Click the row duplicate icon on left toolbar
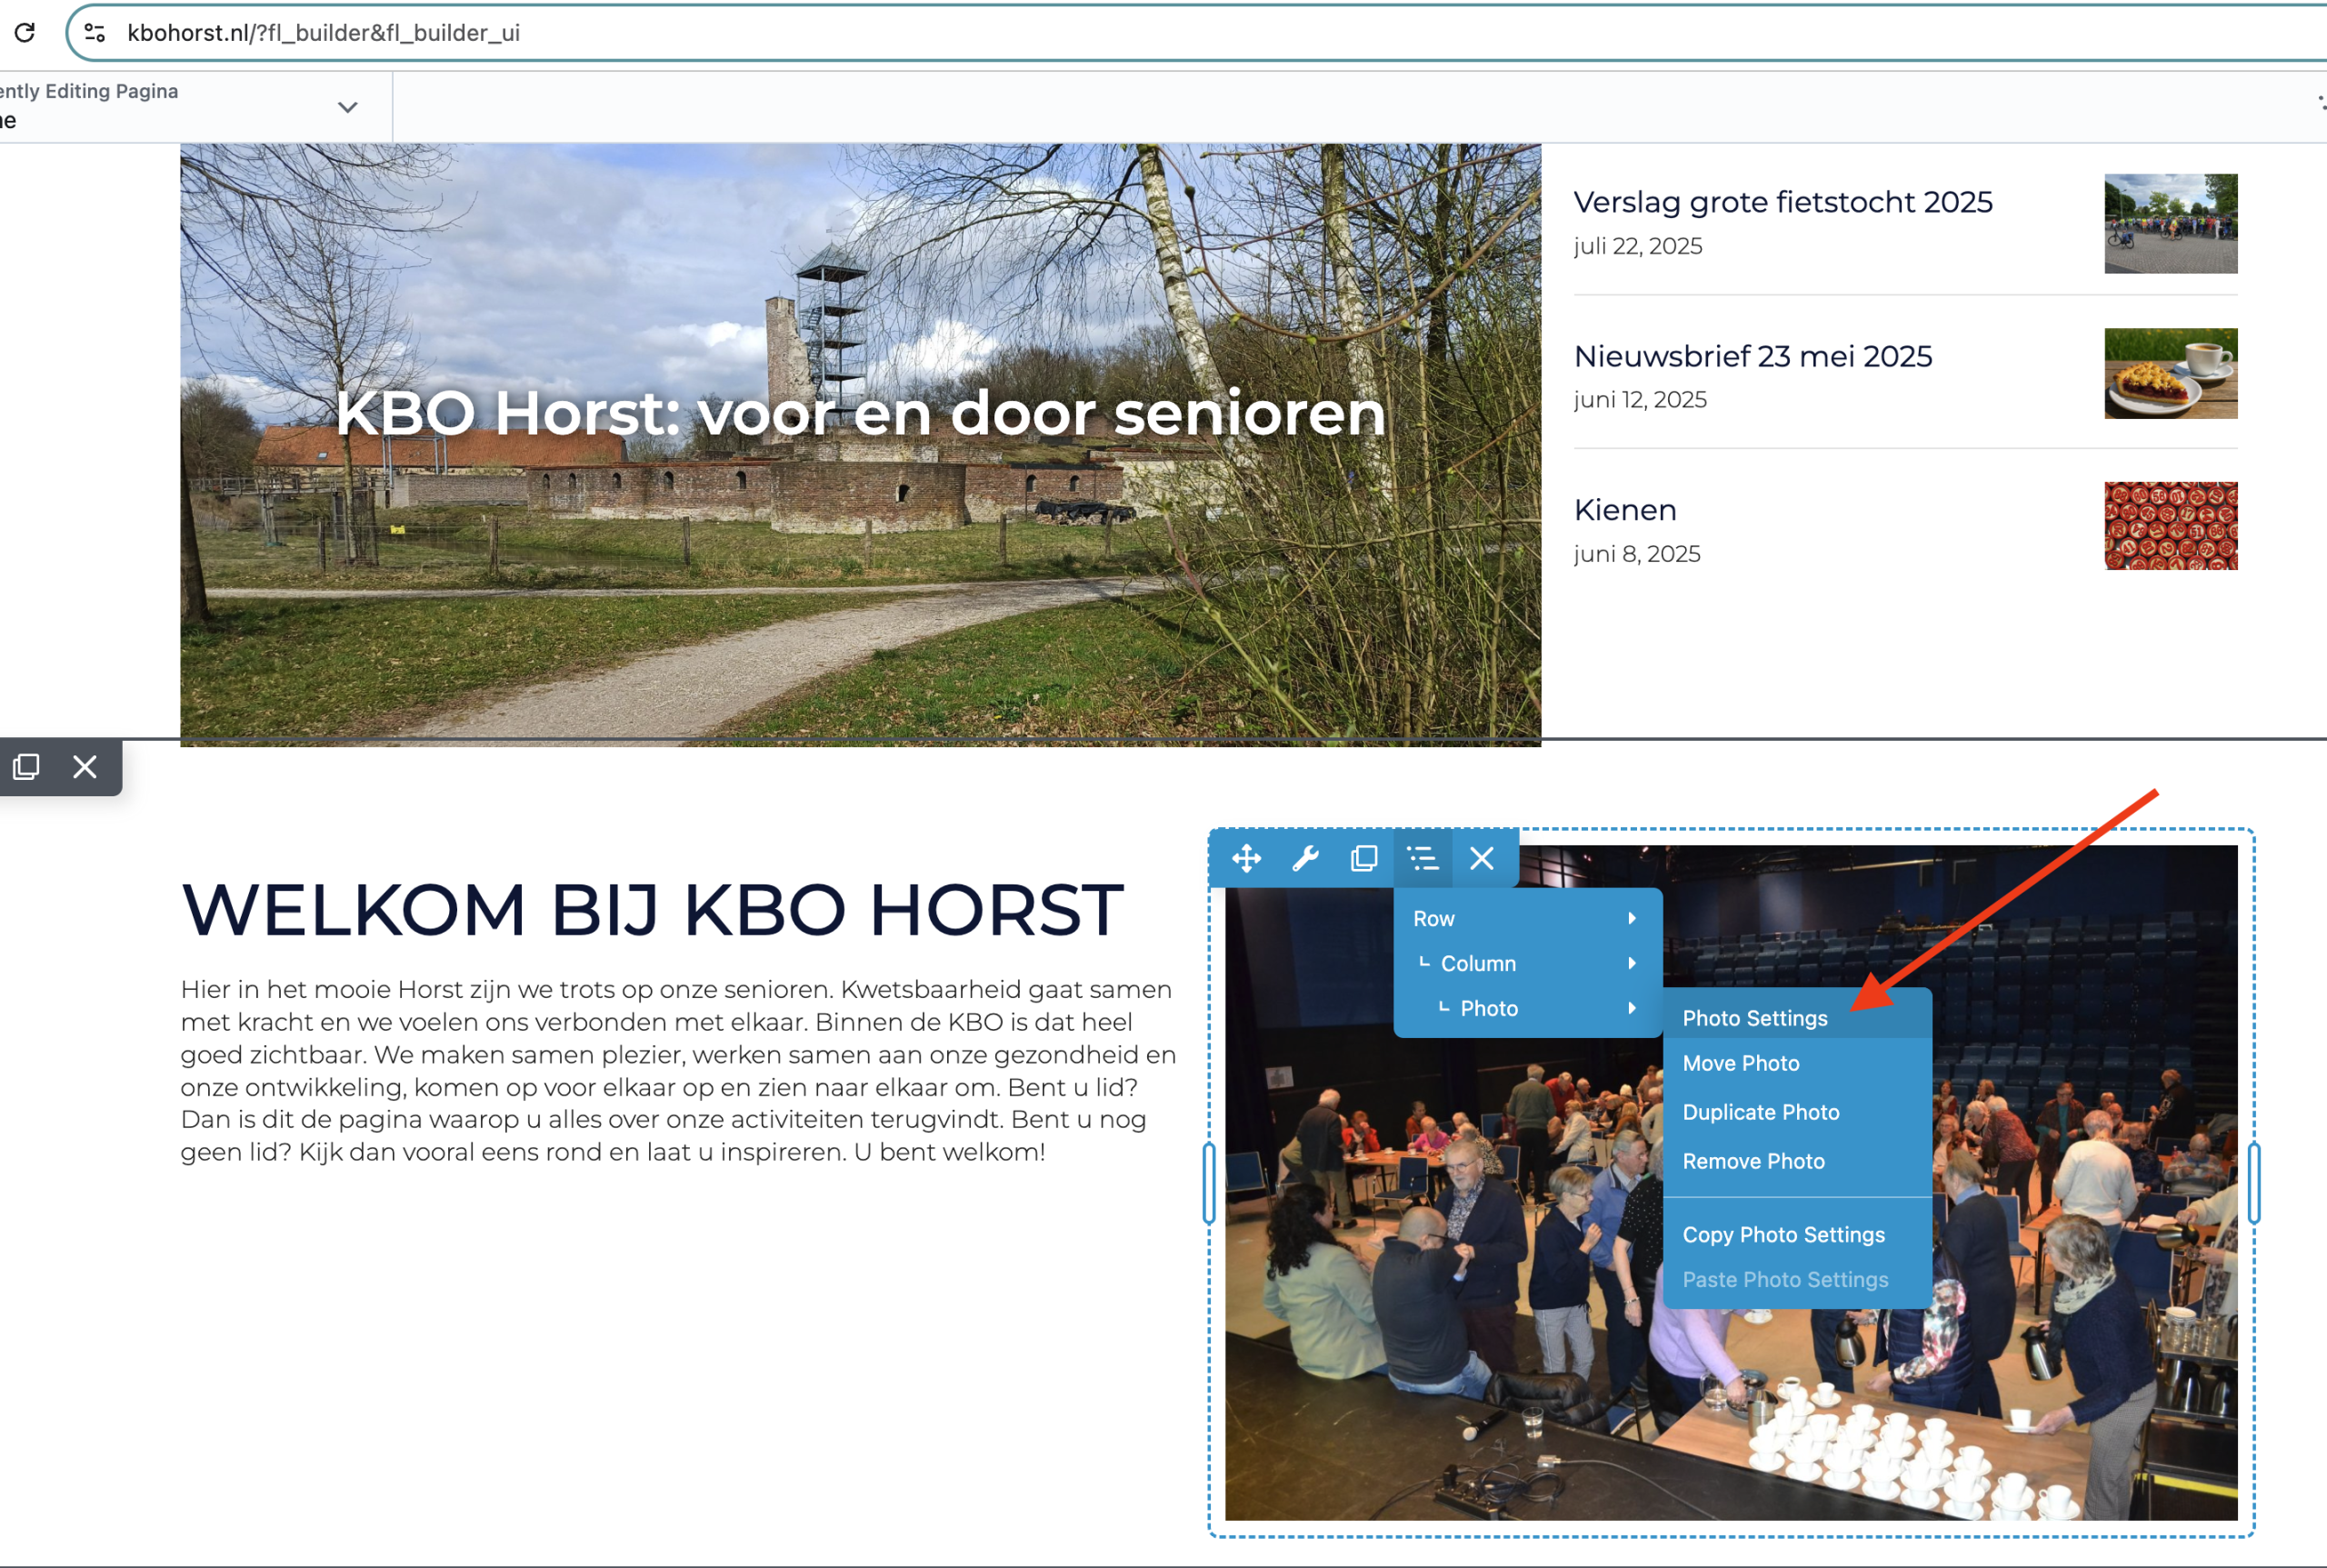Viewport: 2327px width, 1568px height. coord(27,767)
